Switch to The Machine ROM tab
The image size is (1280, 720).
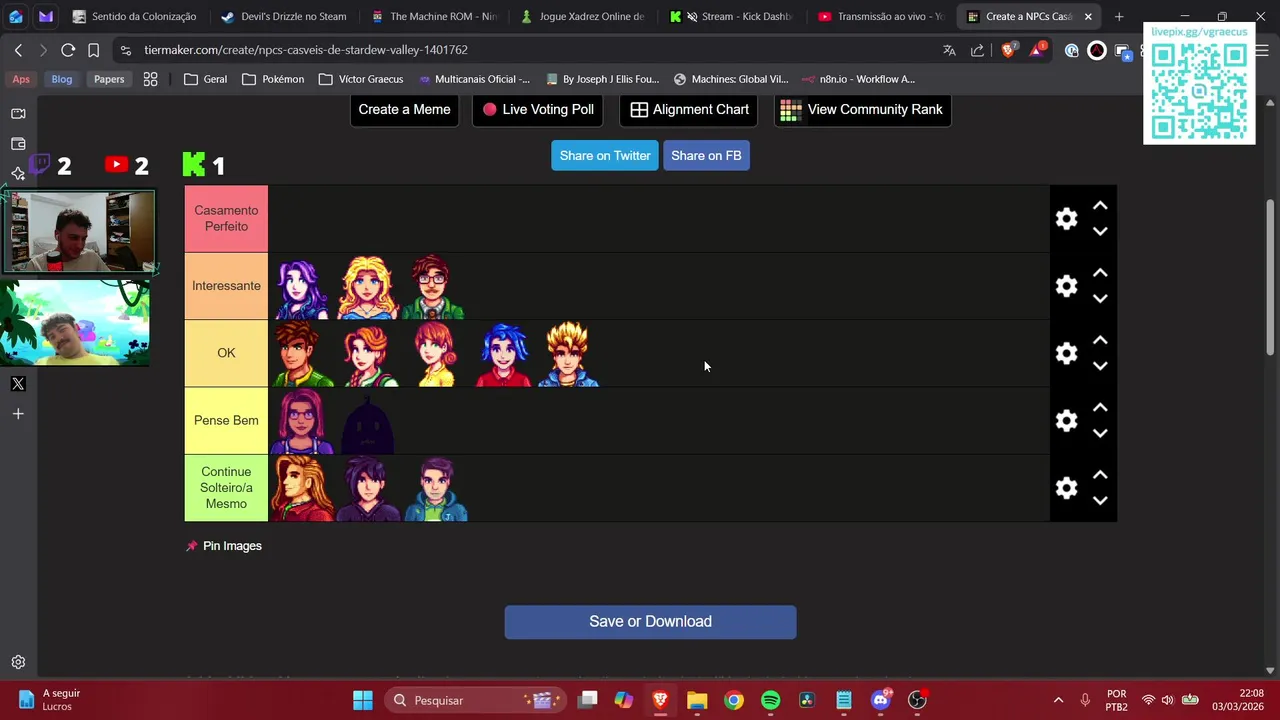tap(434, 16)
